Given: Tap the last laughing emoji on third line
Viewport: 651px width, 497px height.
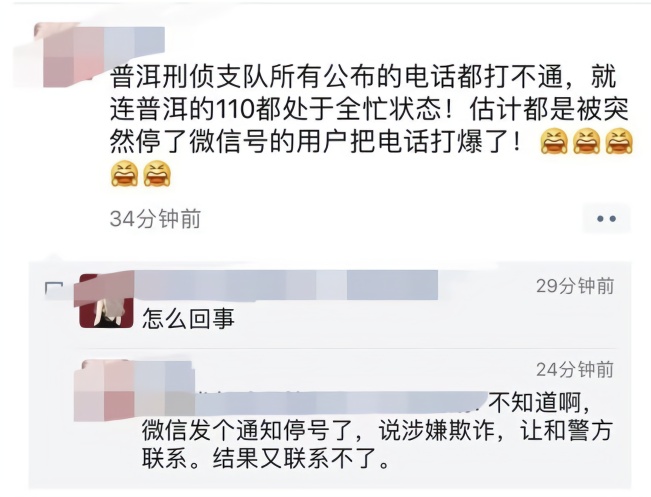Looking at the screenshot, I should coord(619,142).
